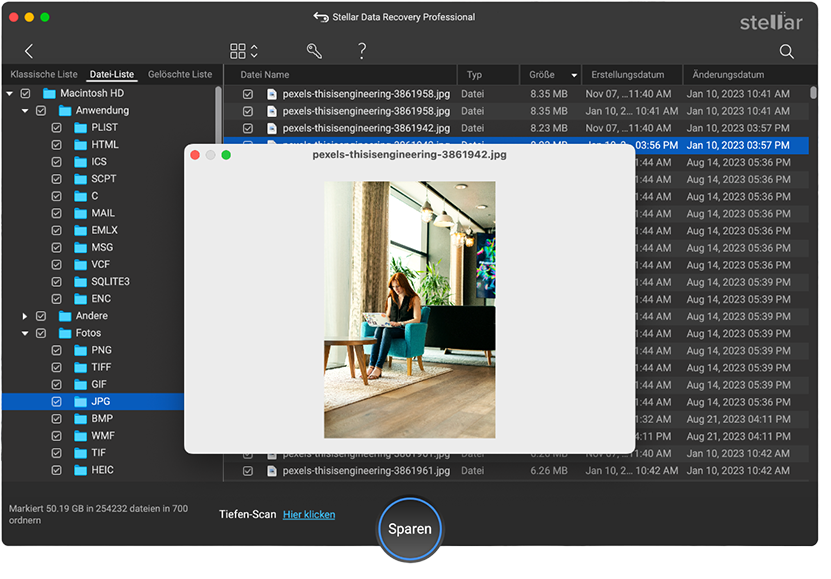Open the wrench settings tool

coord(314,51)
